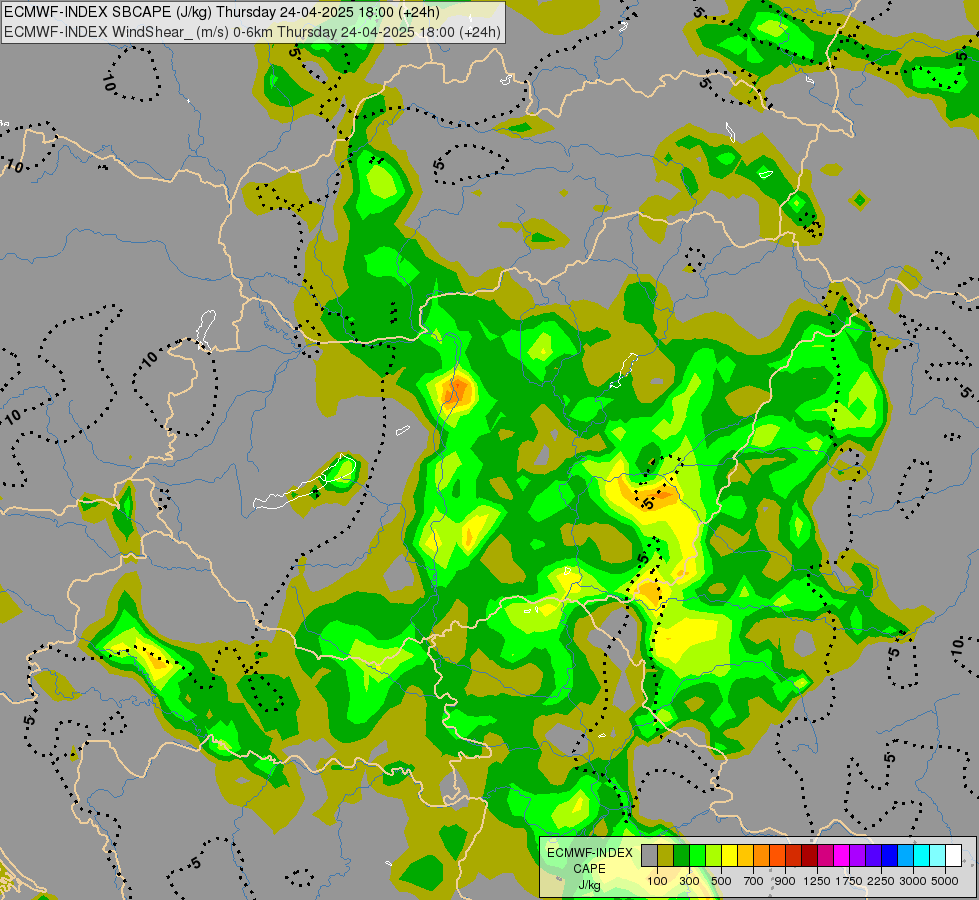Select the dark green legend swatch

[682, 855]
